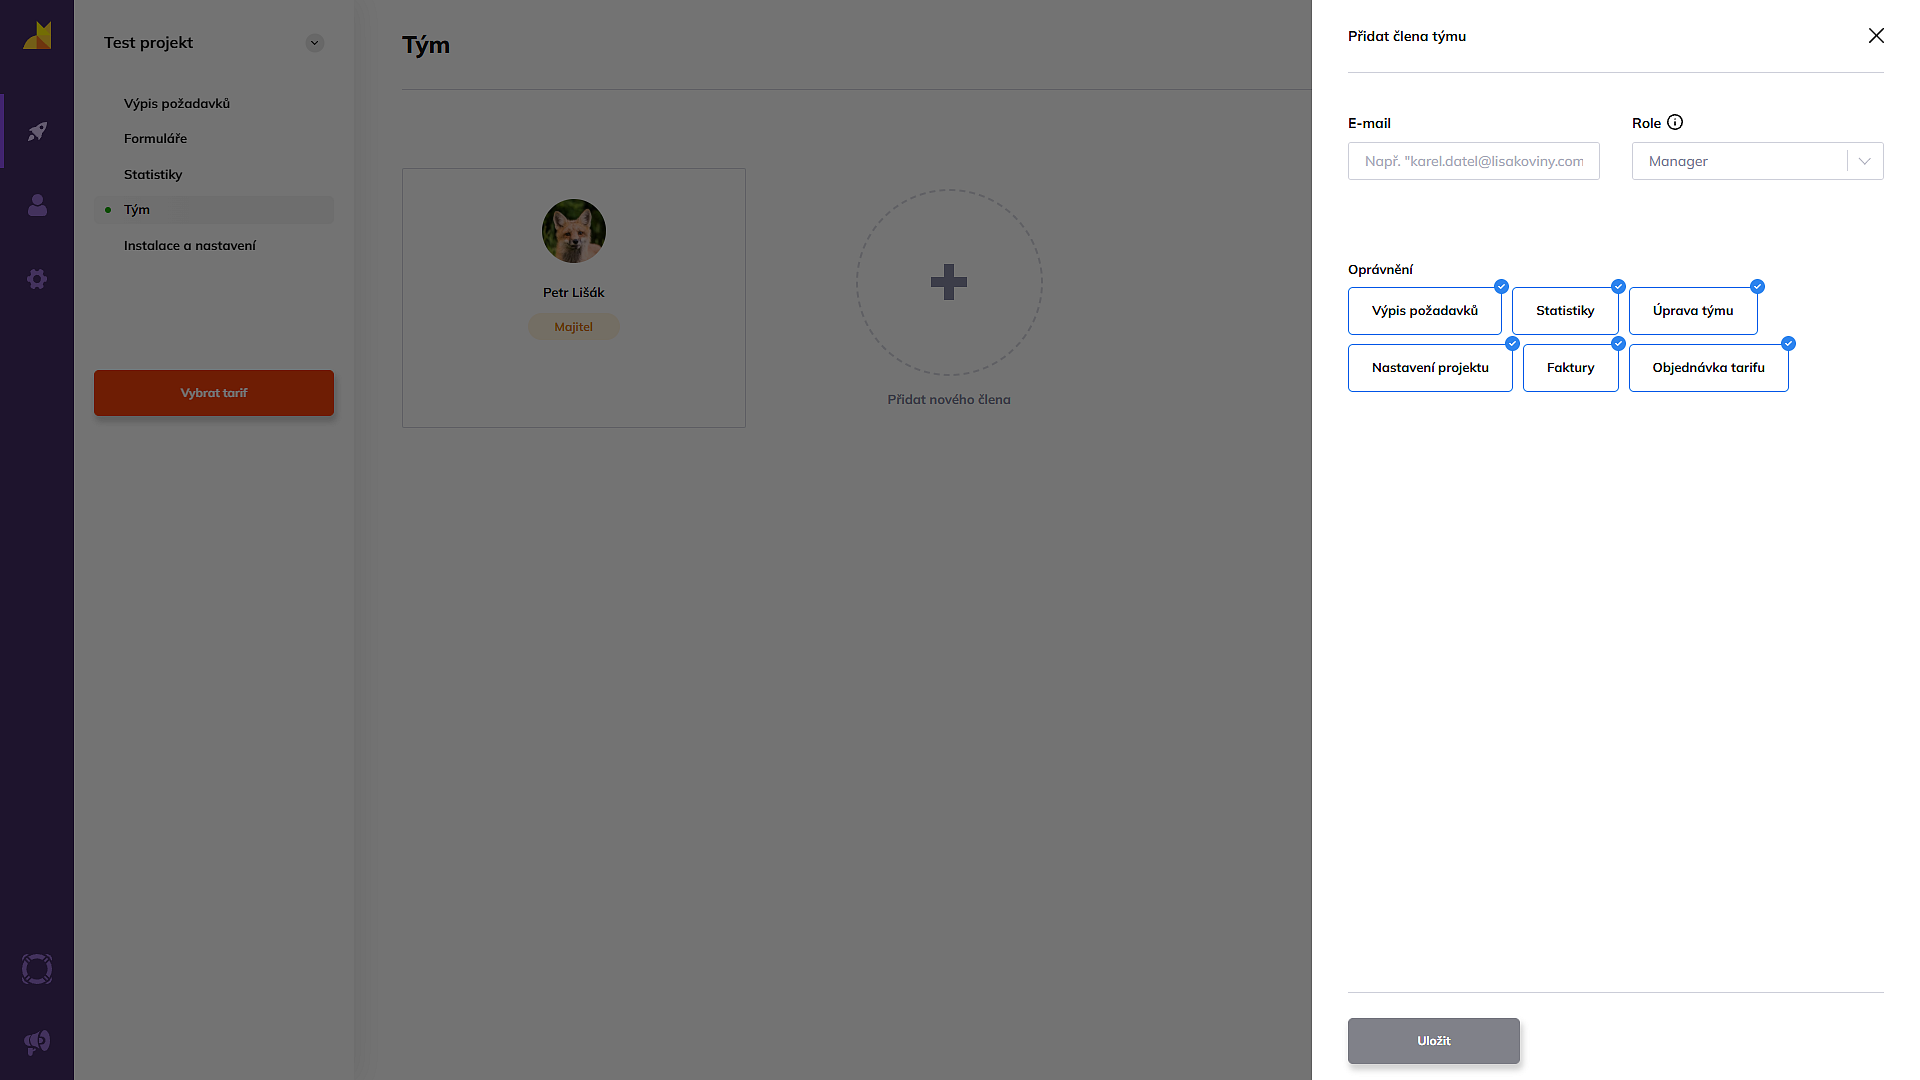Toggle the Objednávka tarifu permission

[1708, 368]
